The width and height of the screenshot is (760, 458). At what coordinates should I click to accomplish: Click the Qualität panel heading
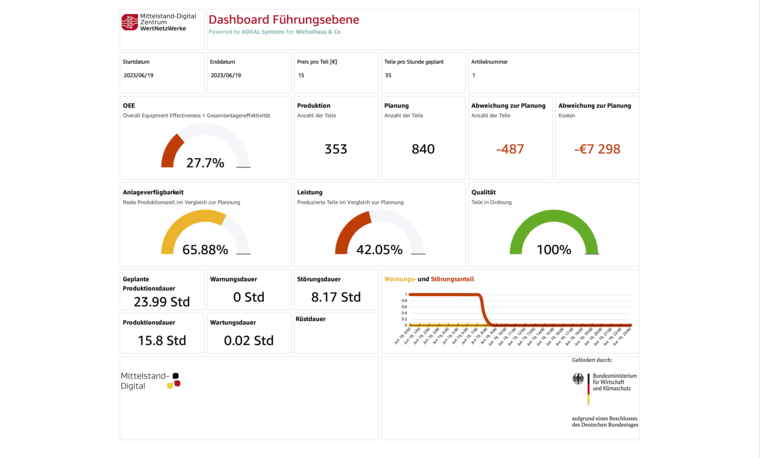(483, 192)
